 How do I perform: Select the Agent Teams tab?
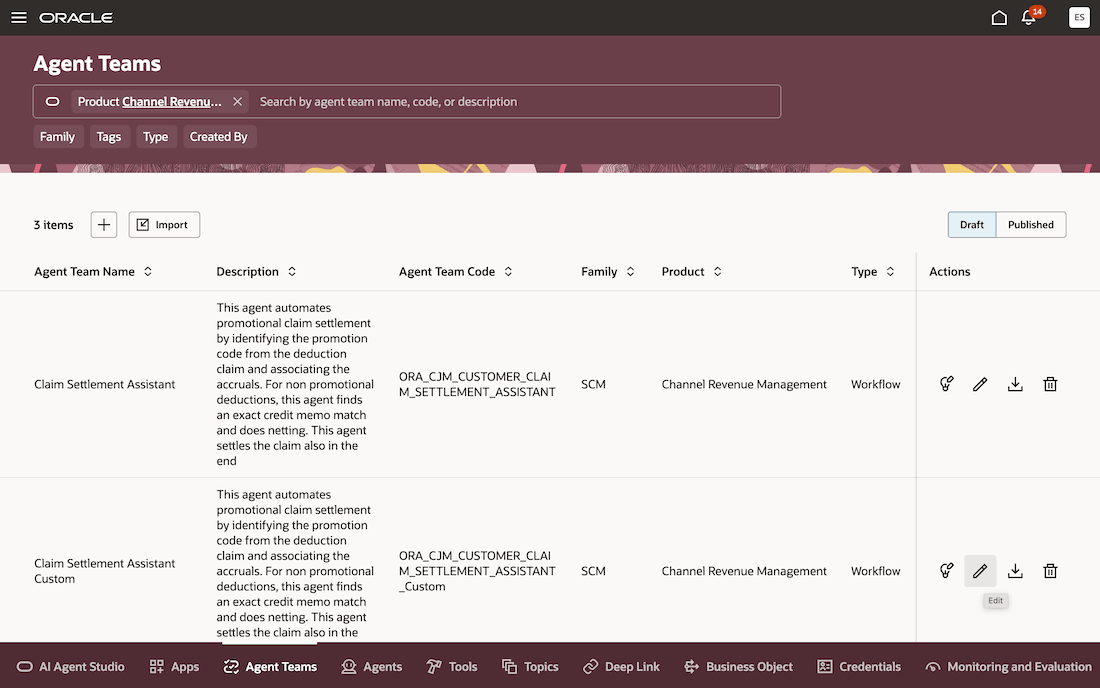(x=270, y=666)
